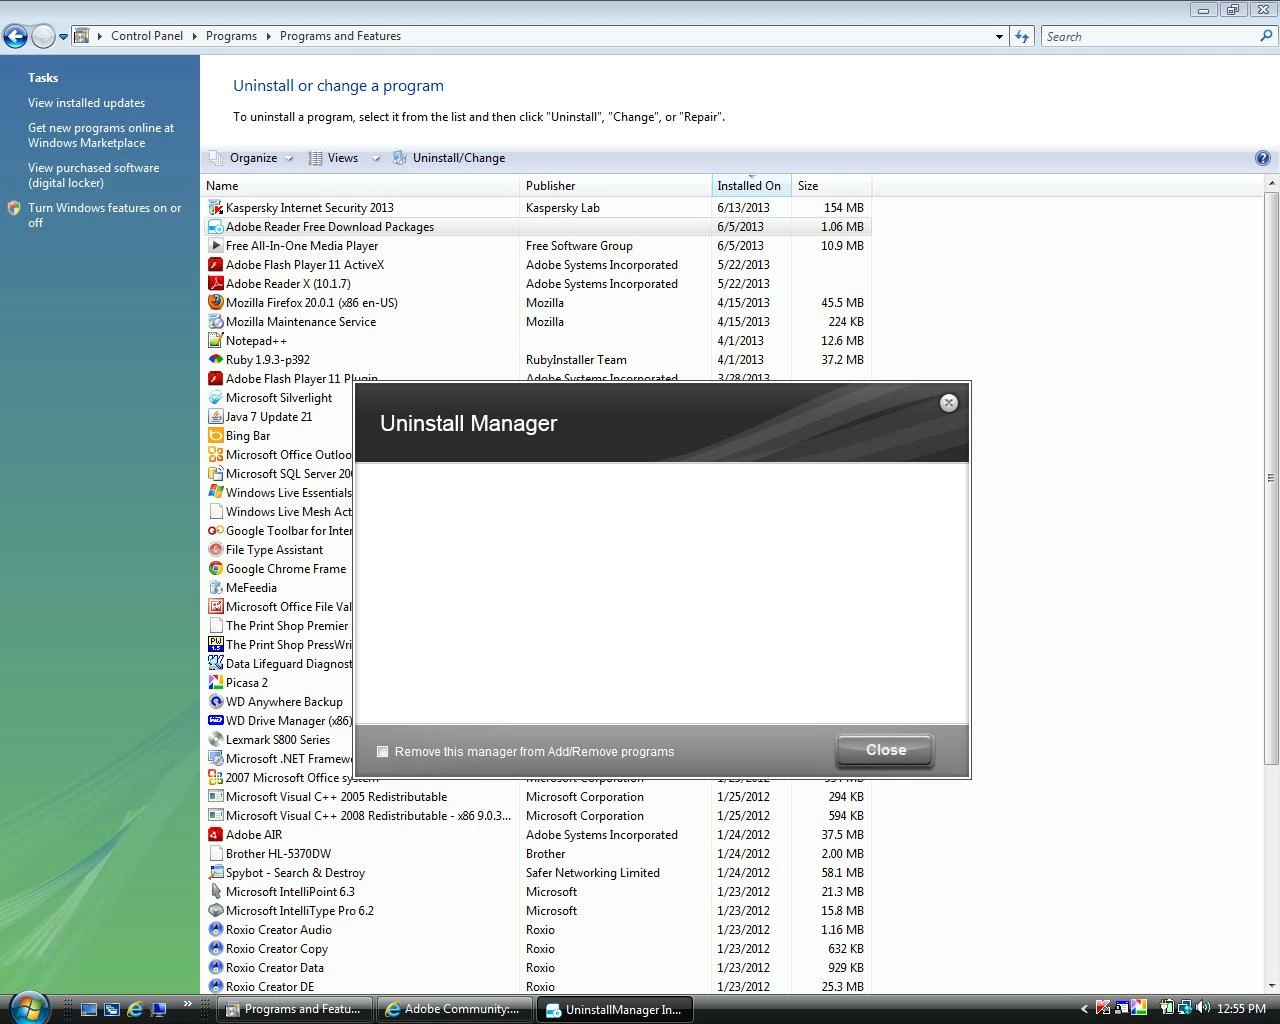This screenshot has height=1024, width=1280.
Task: Close the Uninstall Manager with X button
Action: pyautogui.click(x=949, y=403)
